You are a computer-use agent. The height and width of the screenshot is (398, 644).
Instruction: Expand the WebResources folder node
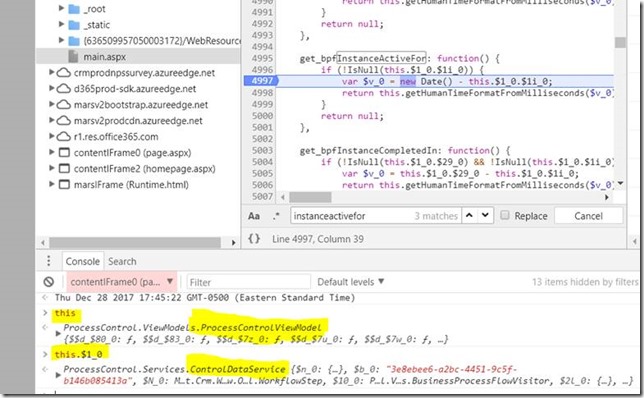click(61, 40)
